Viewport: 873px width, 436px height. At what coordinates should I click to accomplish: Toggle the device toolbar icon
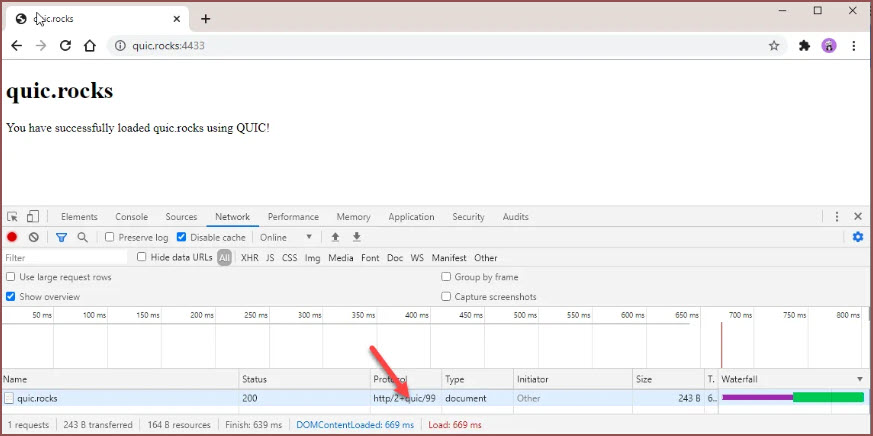[x=33, y=217]
